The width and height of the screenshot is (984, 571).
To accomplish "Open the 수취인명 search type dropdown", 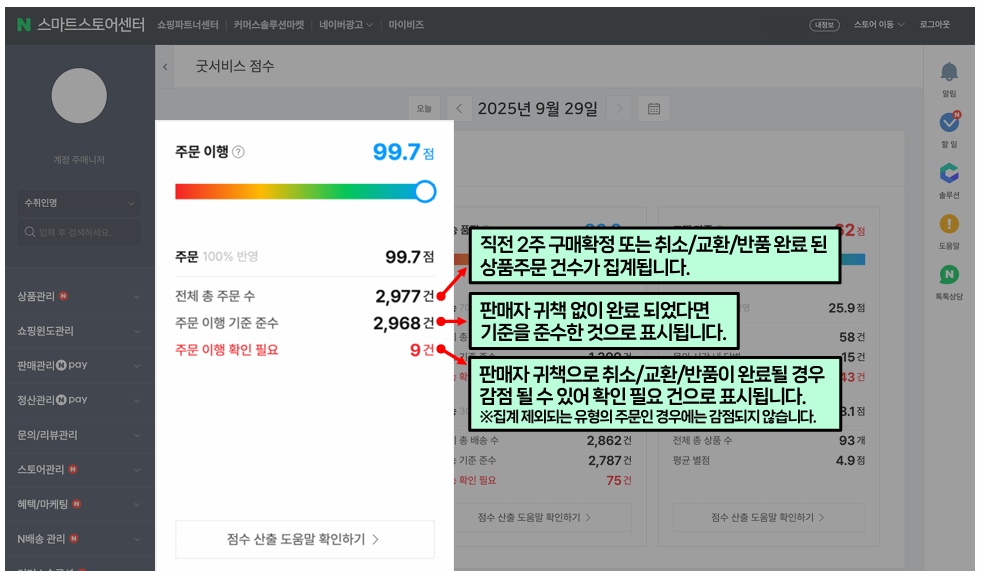I will pos(78,203).
